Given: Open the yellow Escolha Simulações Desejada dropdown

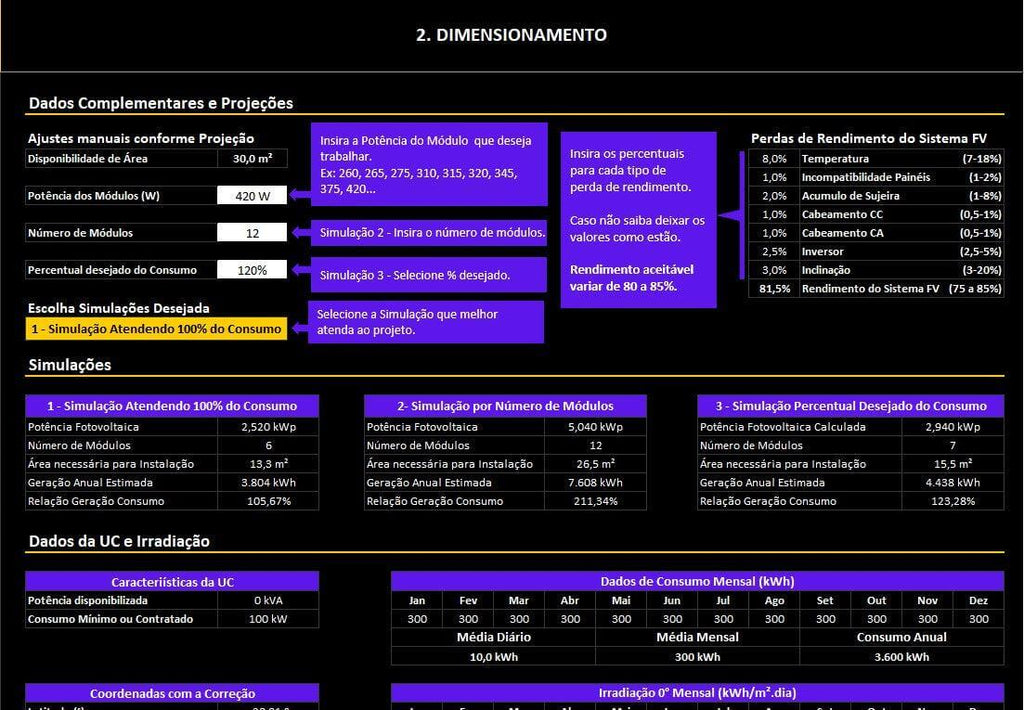Looking at the screenshot, I should pos(156,329).
